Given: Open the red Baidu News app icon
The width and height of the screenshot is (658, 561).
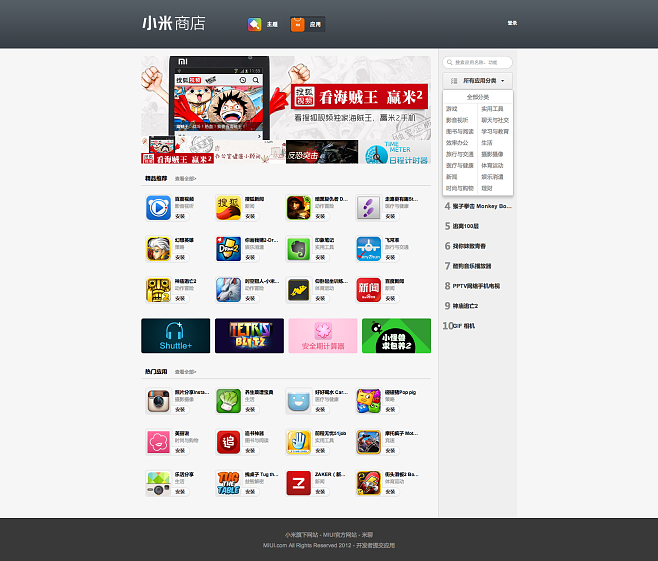Looking at the screenshot, I should 368,290.
